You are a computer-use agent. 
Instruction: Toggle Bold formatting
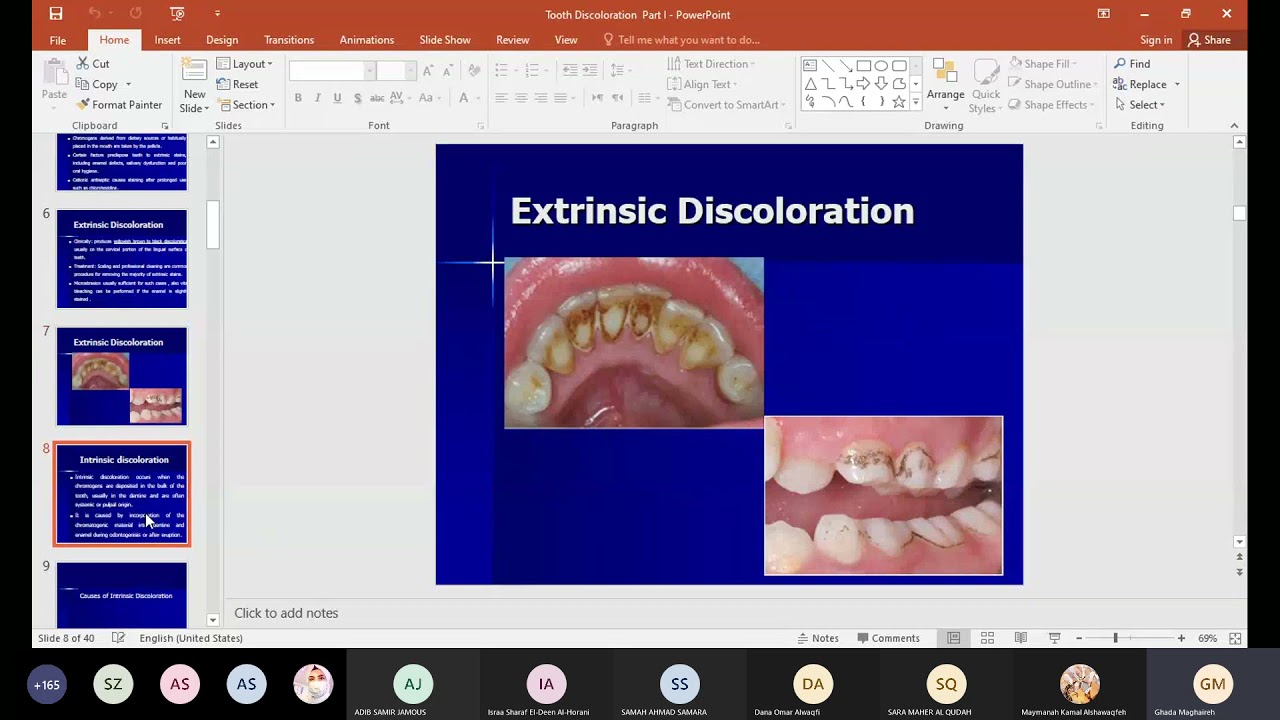298,98
